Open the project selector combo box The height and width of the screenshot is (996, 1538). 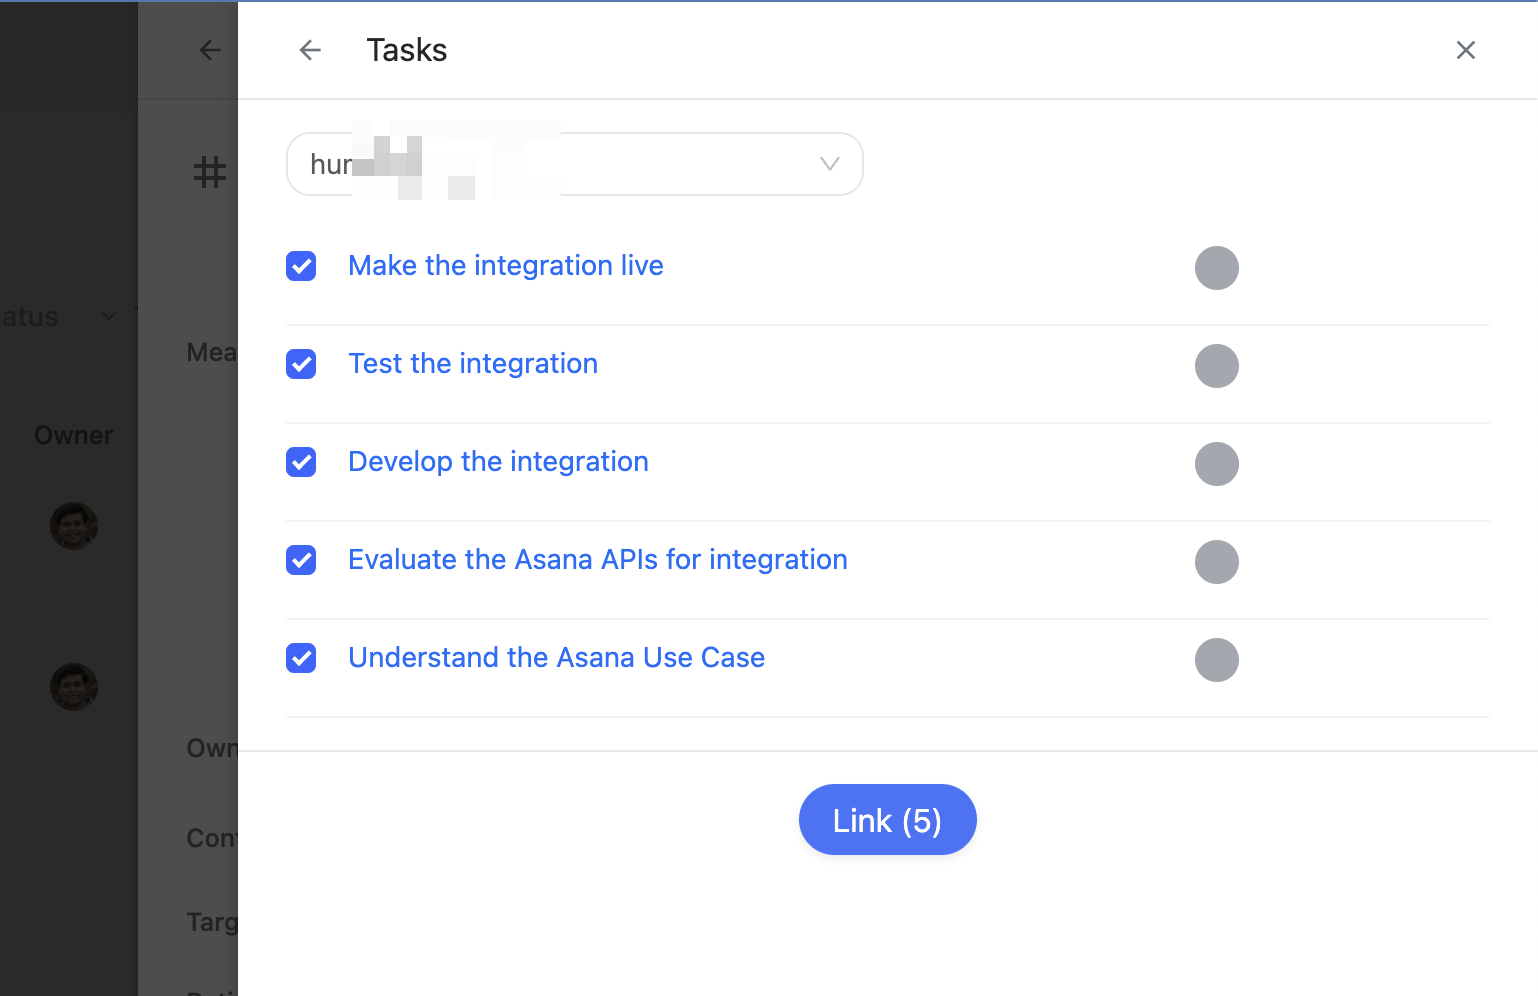click(575, 164)
